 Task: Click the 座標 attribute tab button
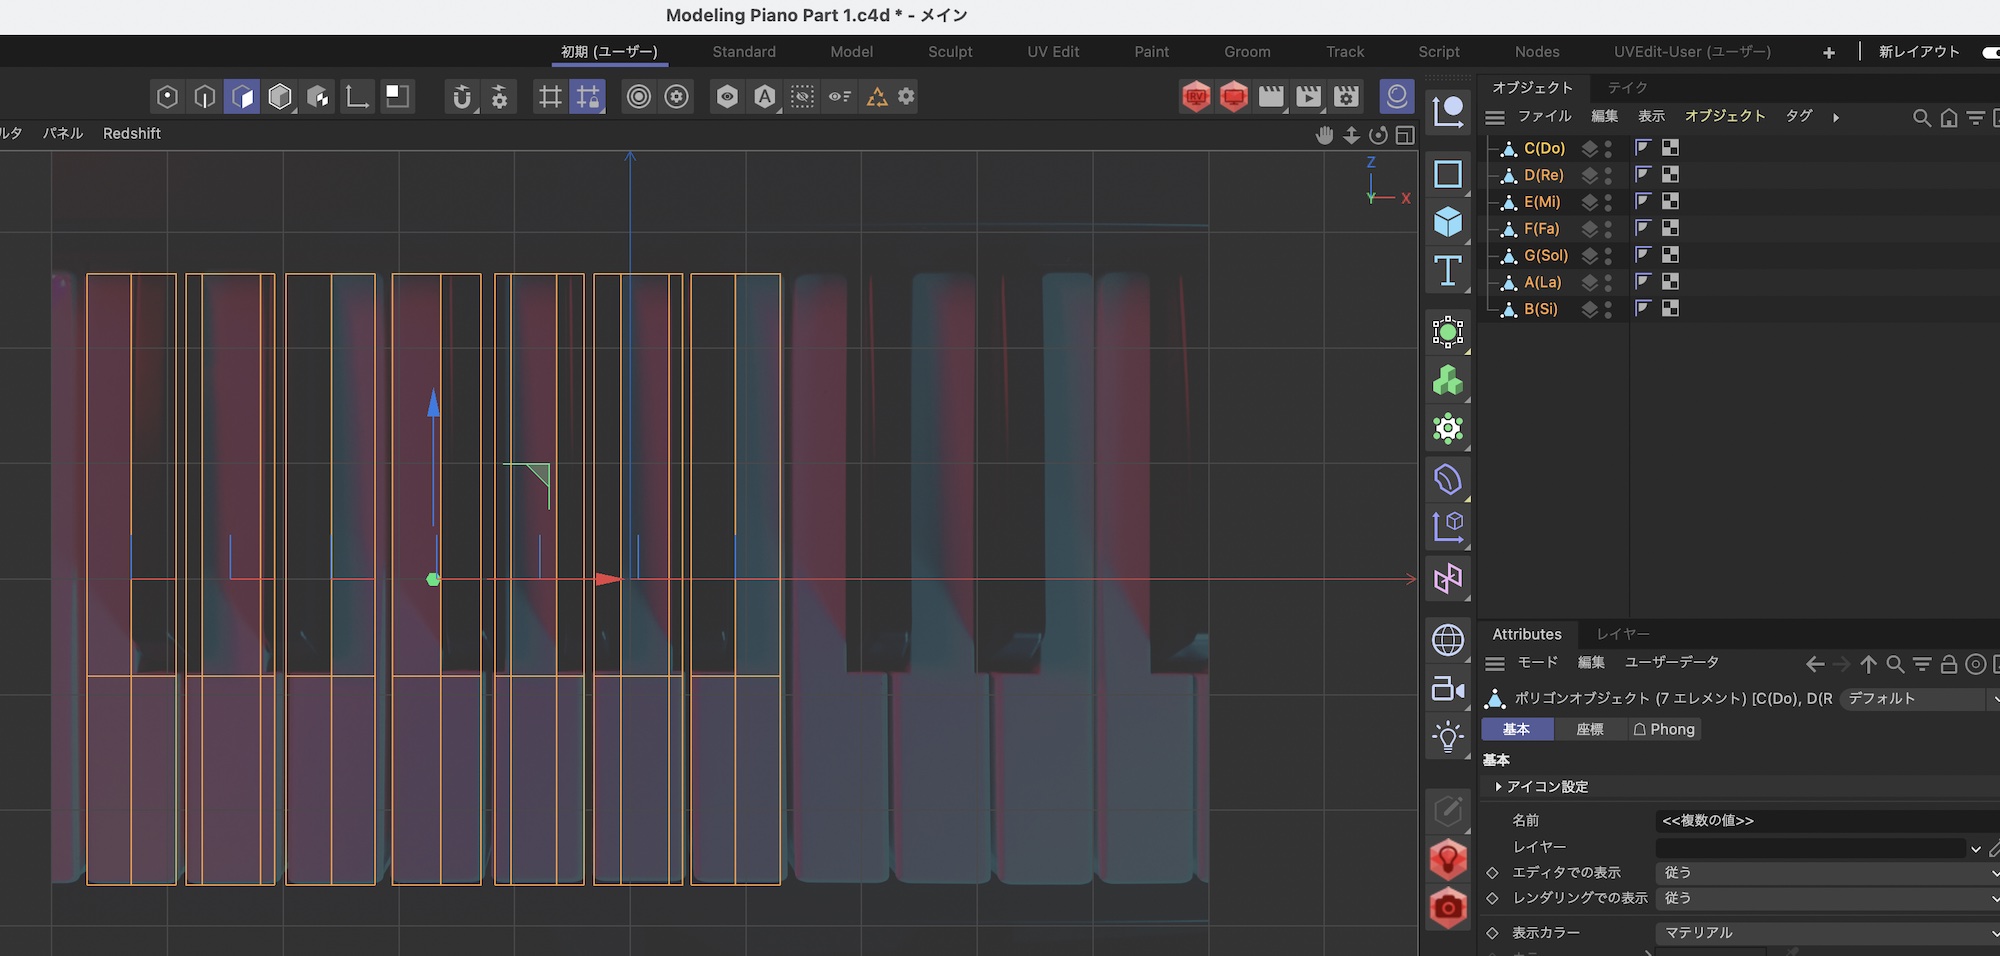[1589, 730]
